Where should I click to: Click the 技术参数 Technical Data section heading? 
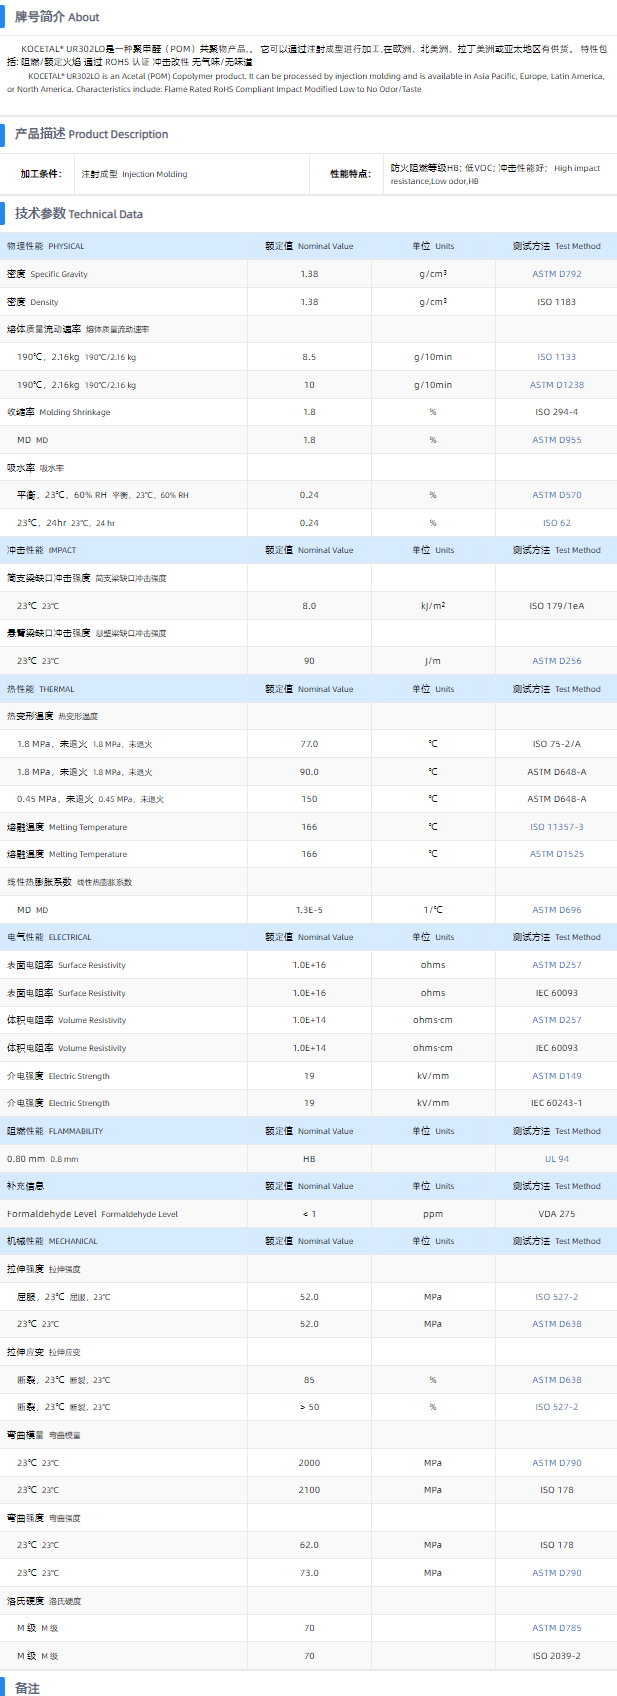pos(78,214)
